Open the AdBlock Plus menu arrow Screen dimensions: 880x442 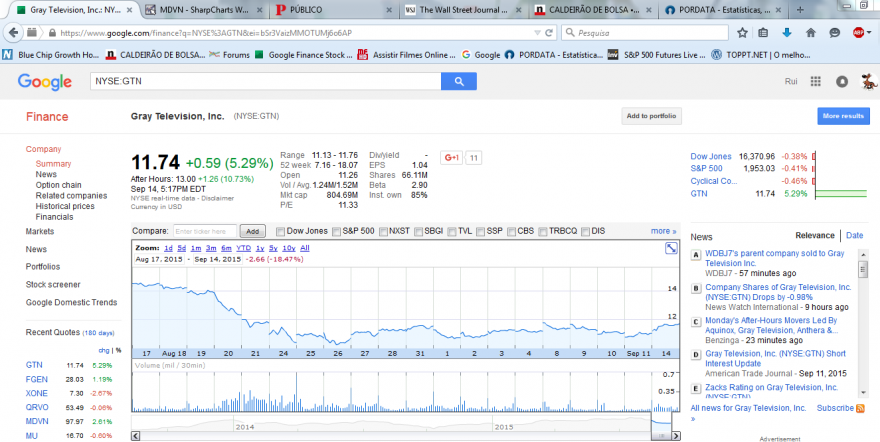pos(869,33)
